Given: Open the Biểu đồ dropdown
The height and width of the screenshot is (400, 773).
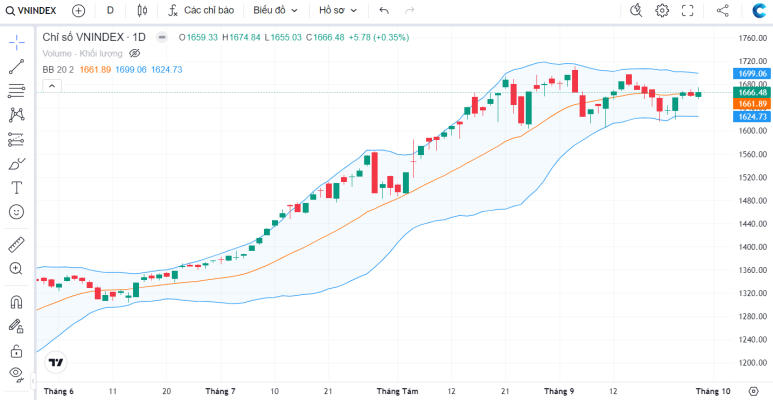Looking at the screenshot, I should (276, 10).
